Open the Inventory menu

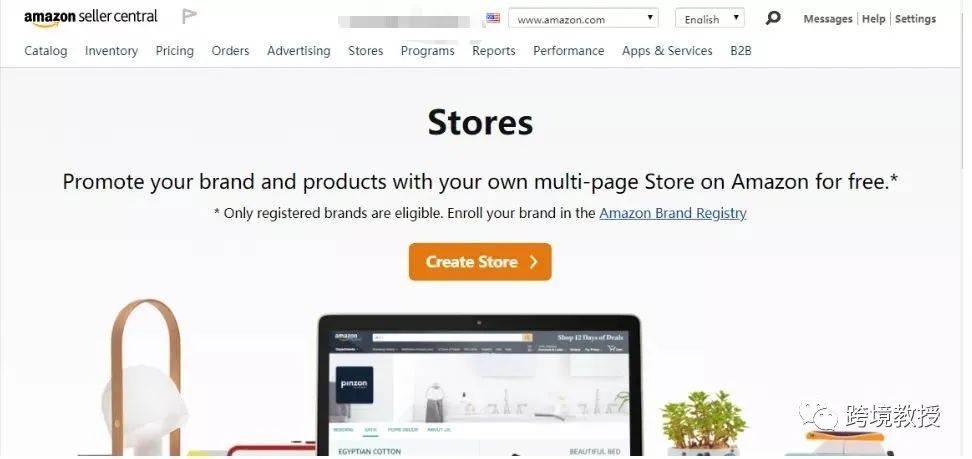point(112,51)
